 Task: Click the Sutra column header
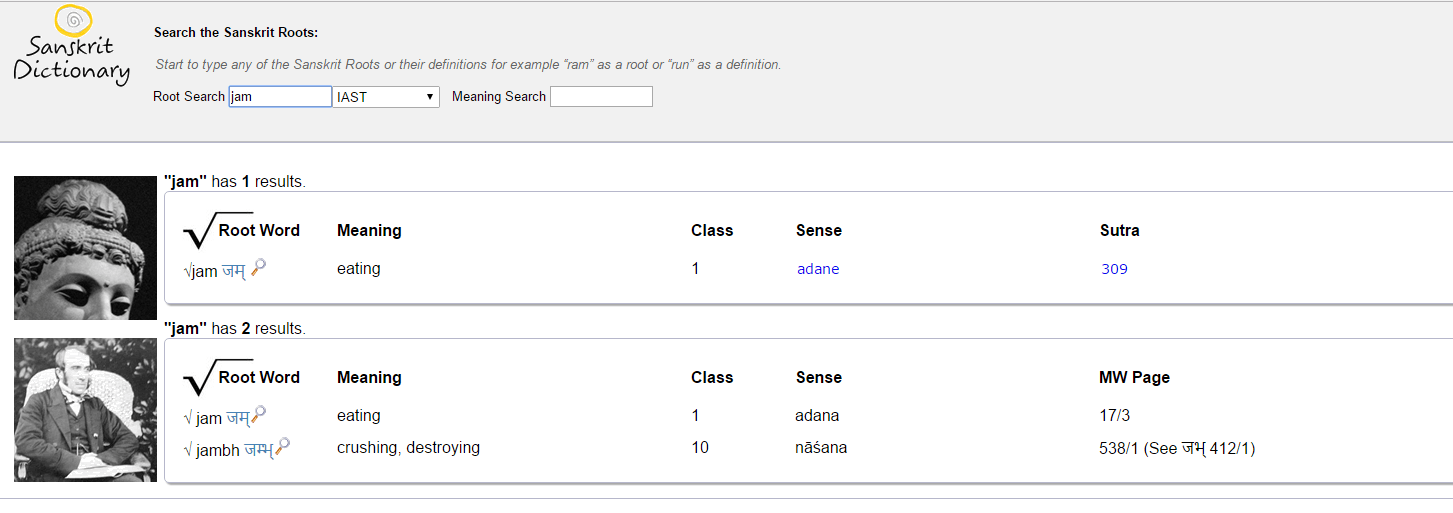pyautogui.click(x=1119, y=231)
